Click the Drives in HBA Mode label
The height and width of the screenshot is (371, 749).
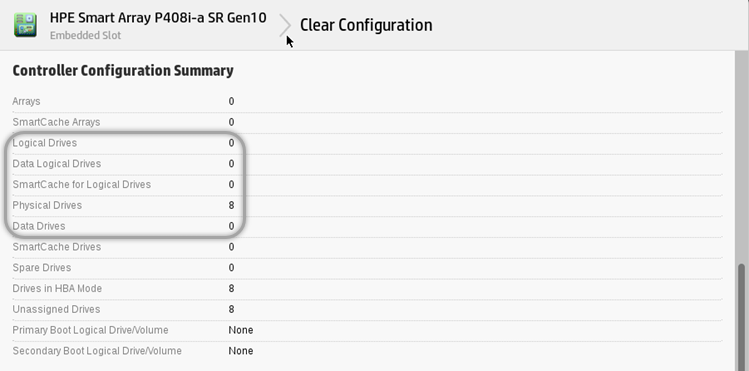[x=57, y=288]
